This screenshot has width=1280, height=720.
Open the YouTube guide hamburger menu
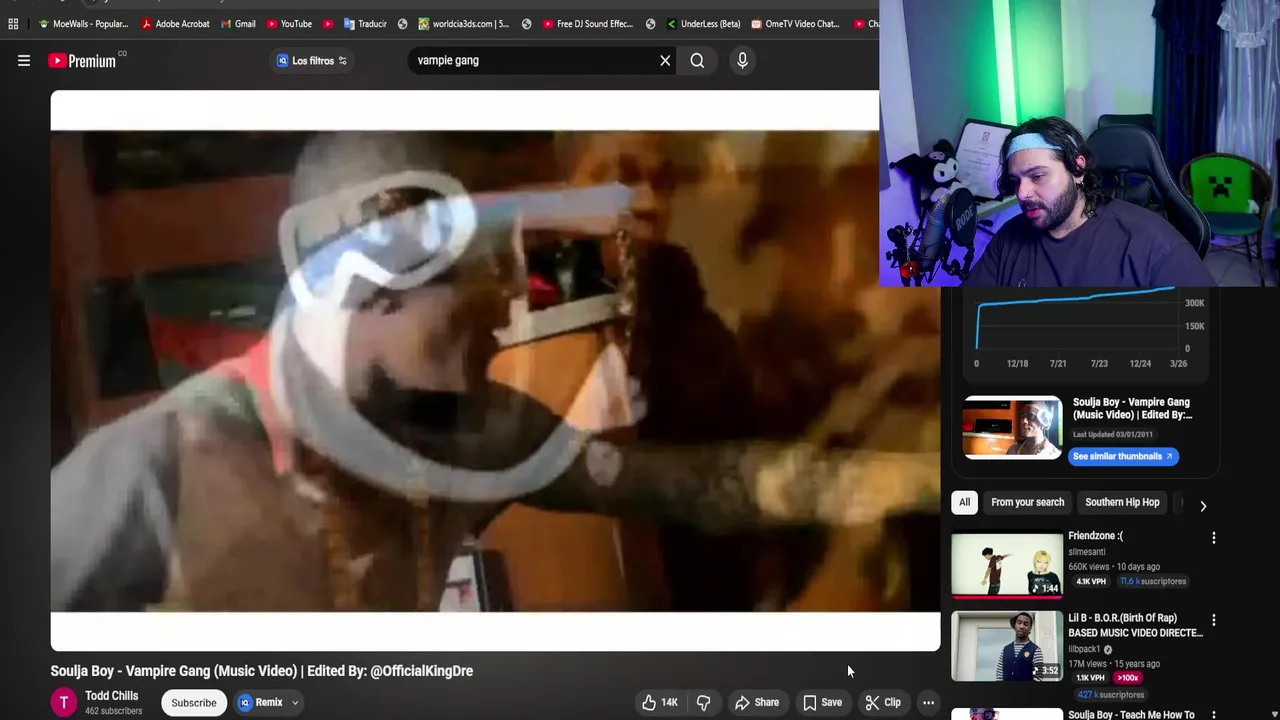coord(24,61)
